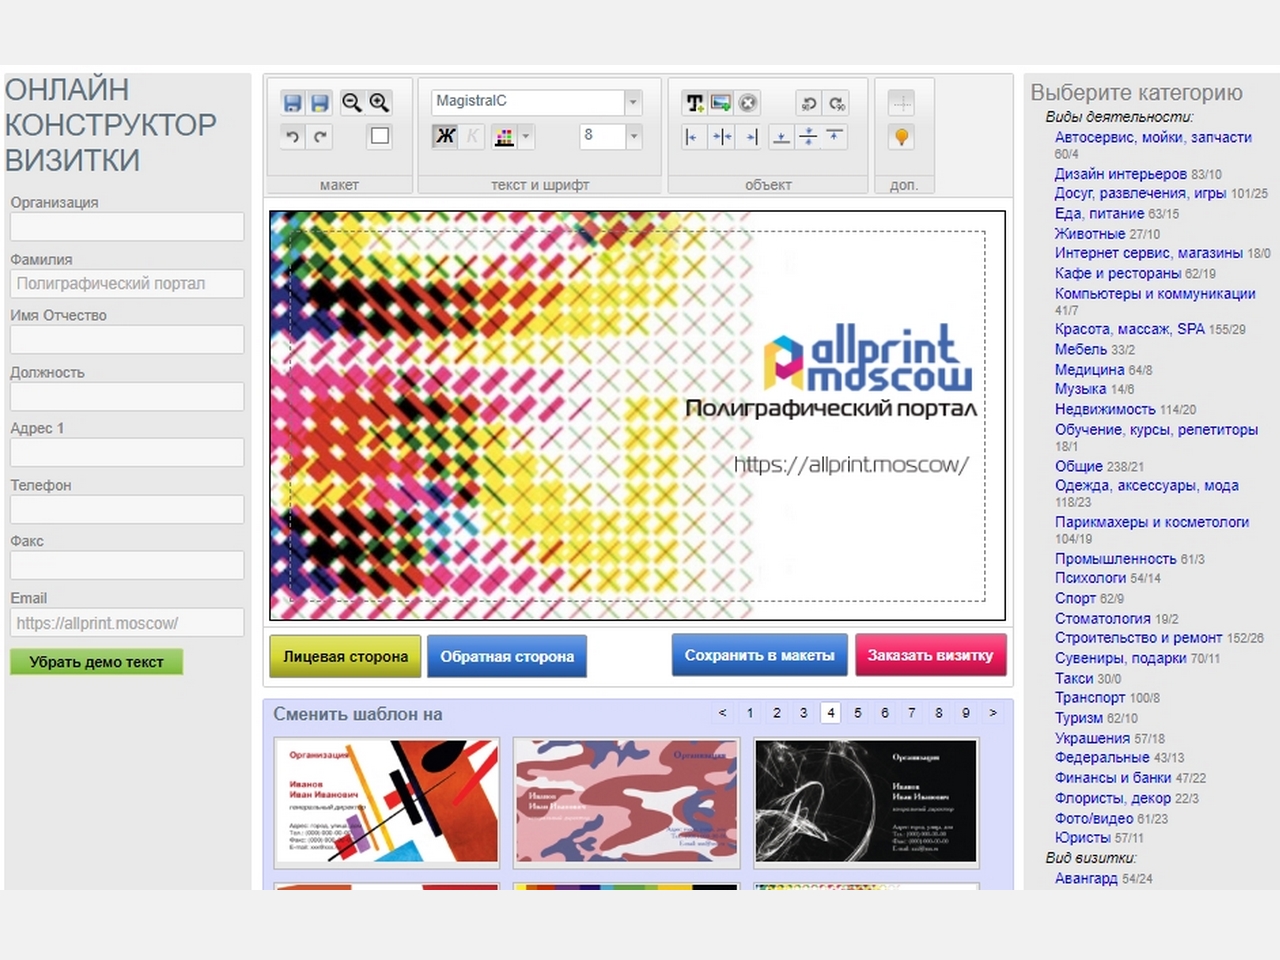Switch to Лицевая сторона
The image size is (1280, 960).
pyautogui.click(x=345, y=656)
